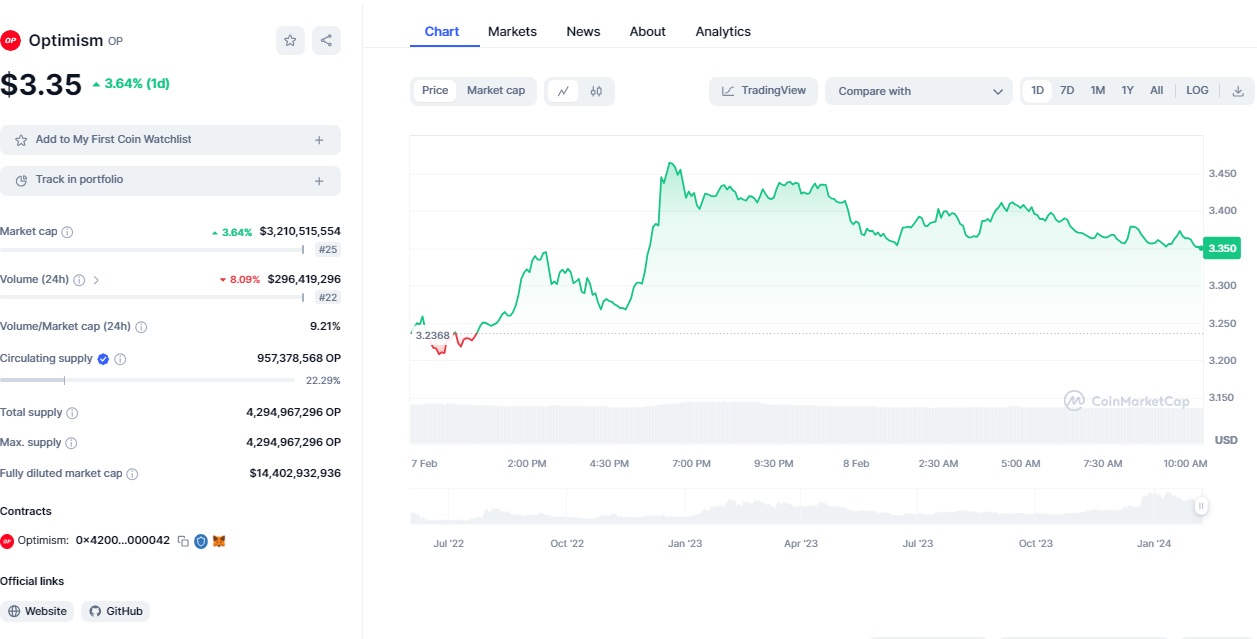This screenshot has height=639, width=1257.
Task: Select the Price chart toggle
Action: (x=435, y=91)
